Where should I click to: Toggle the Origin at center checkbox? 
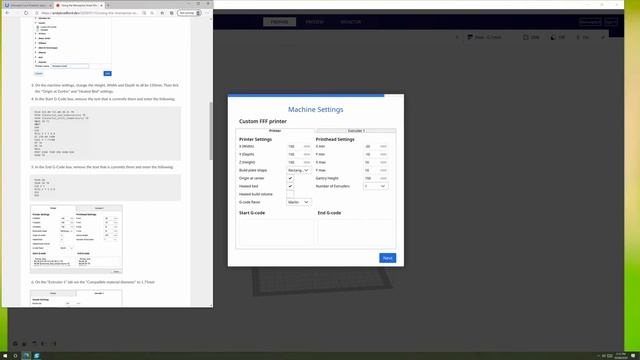coord(290,178)
